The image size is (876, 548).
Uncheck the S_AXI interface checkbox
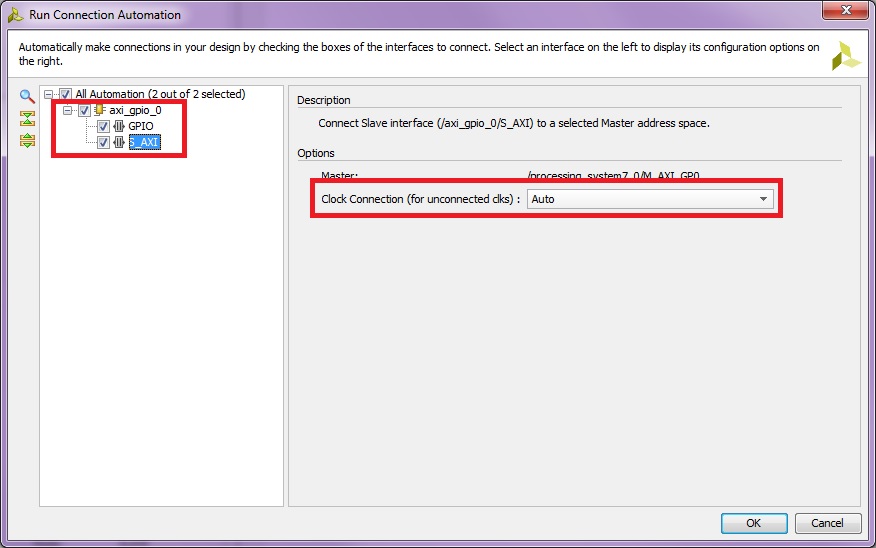point(103,142)
